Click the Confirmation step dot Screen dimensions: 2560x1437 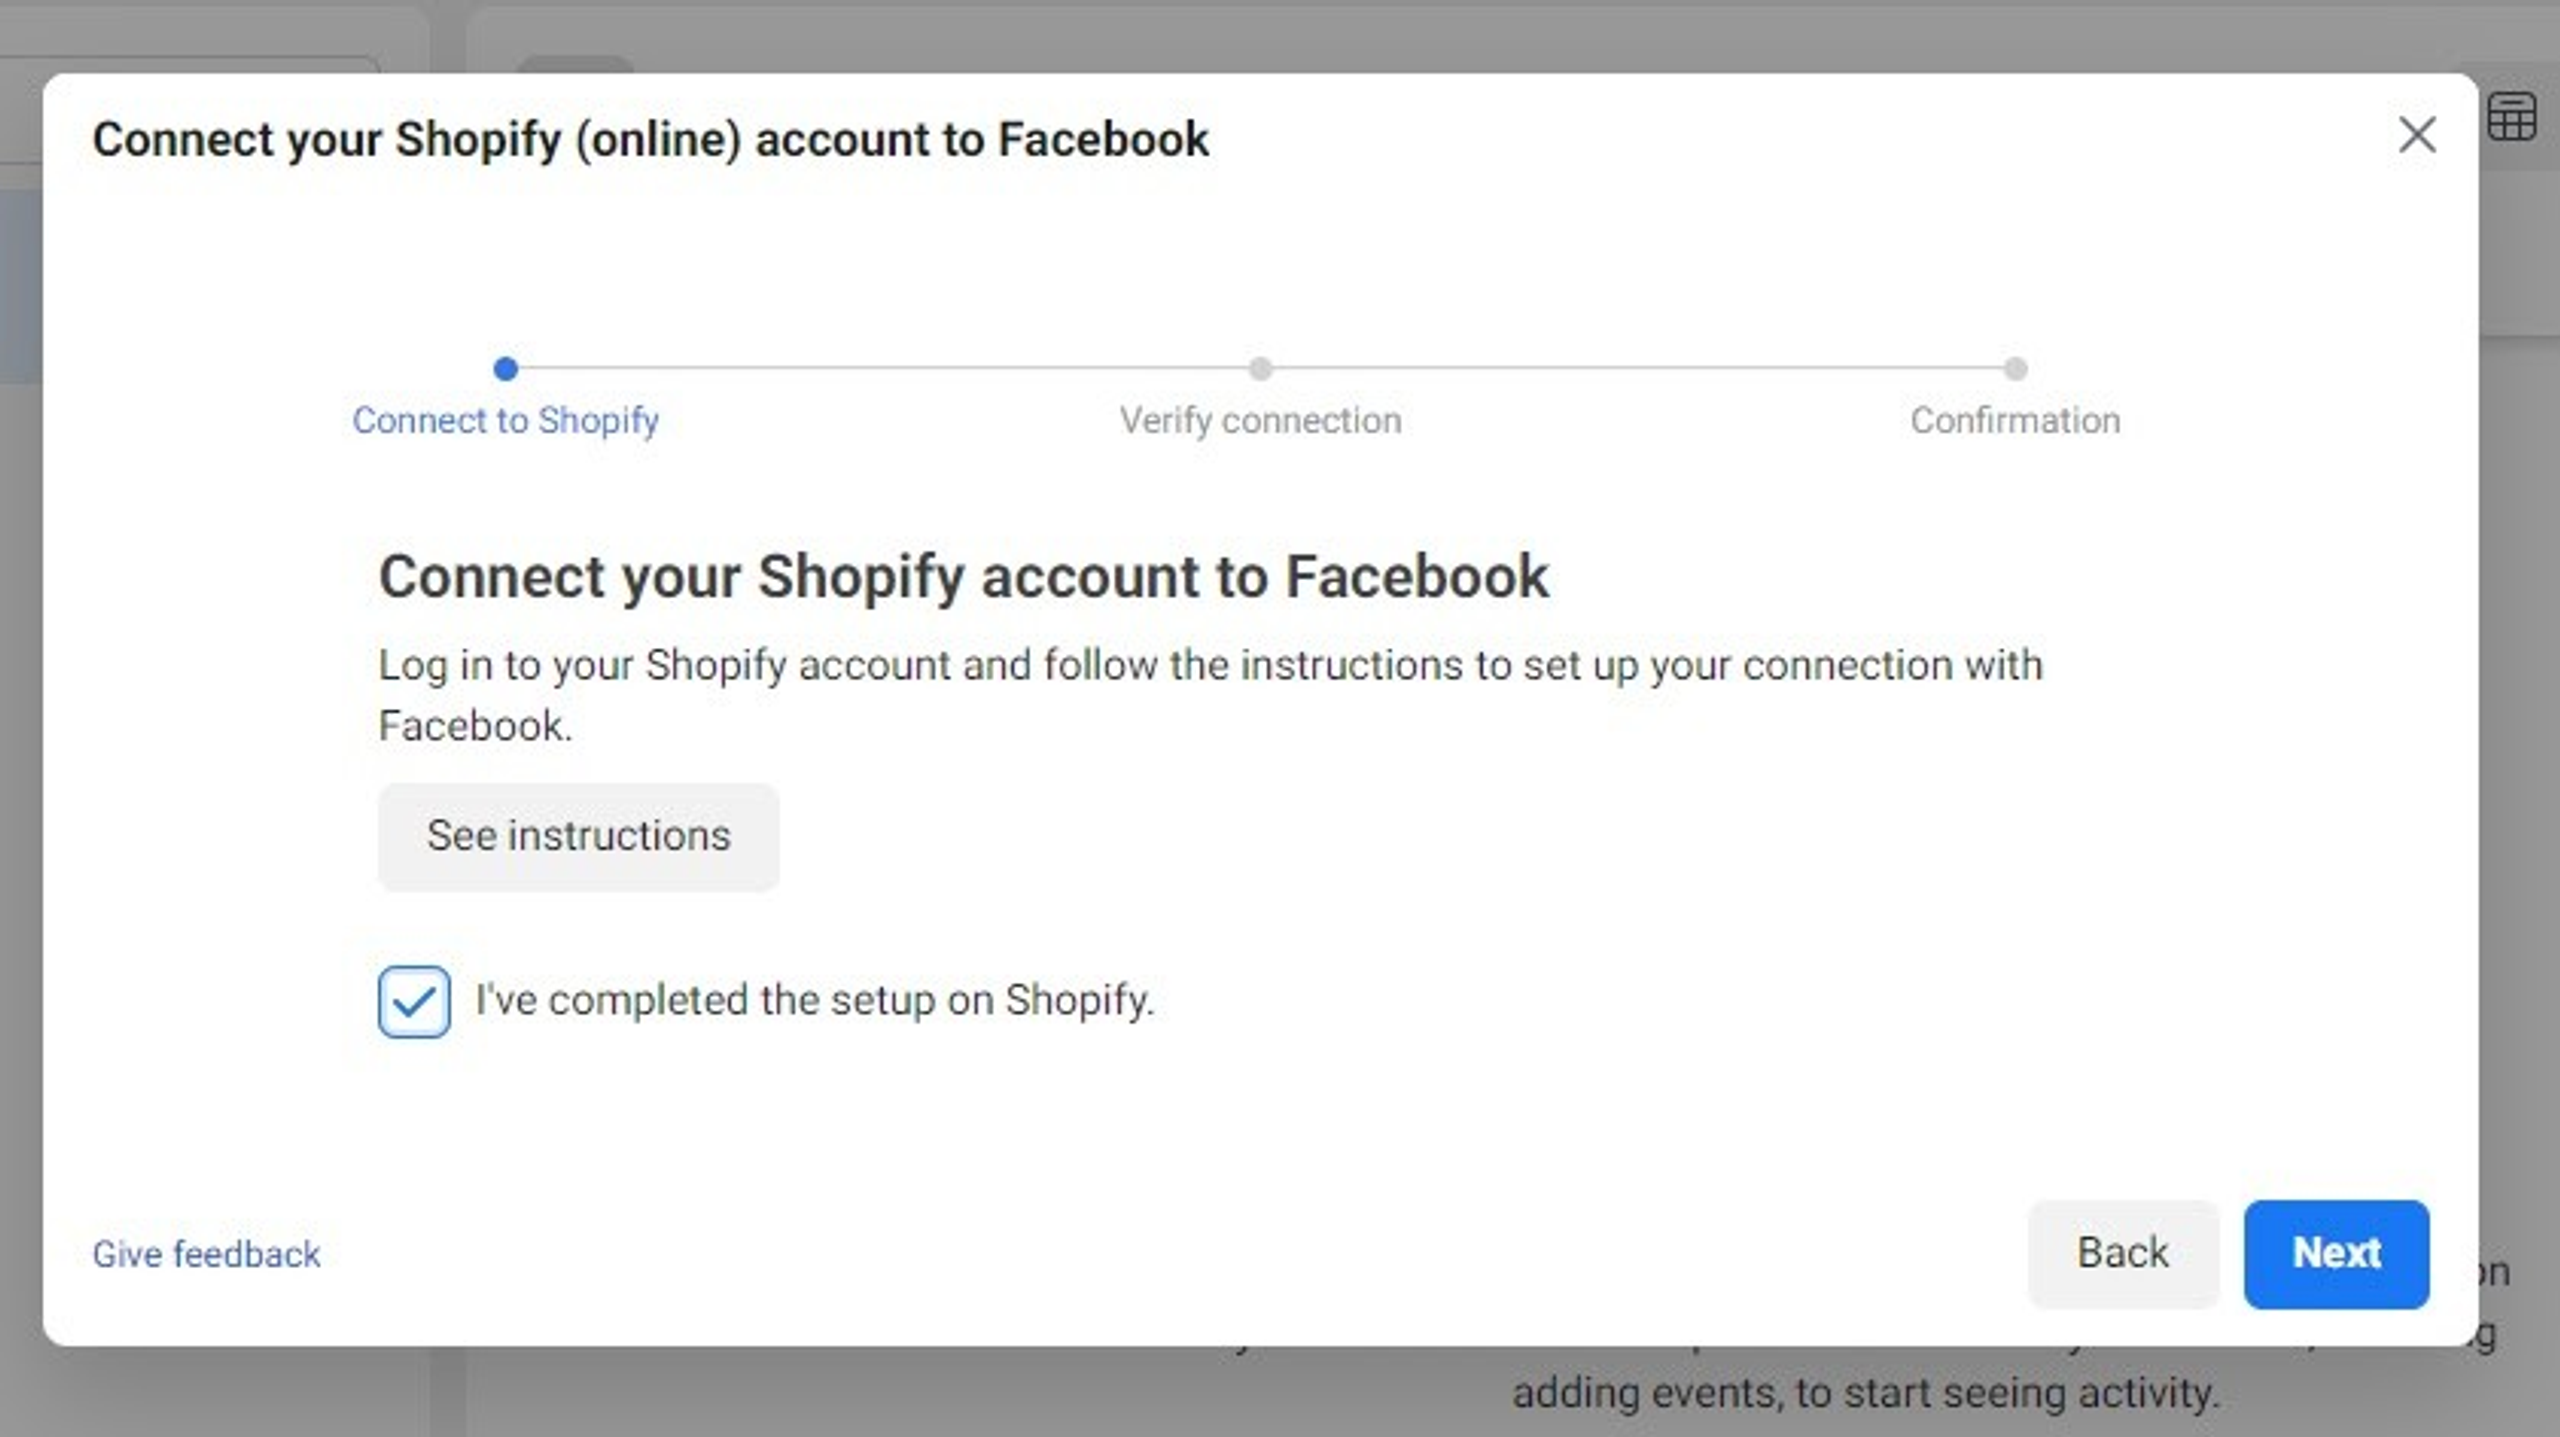2015,369
